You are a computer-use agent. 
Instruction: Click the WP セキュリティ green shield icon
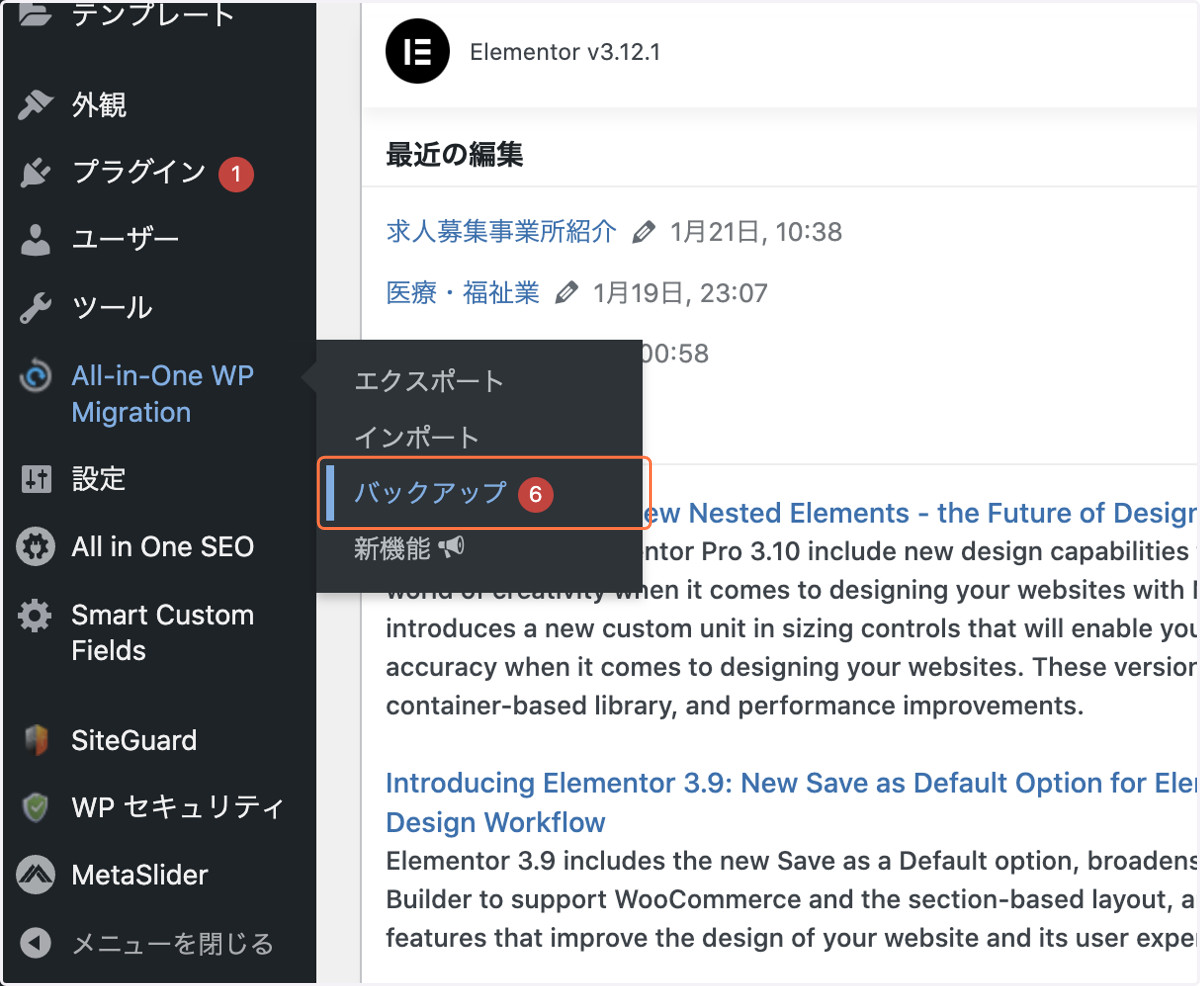coord(35,807)
